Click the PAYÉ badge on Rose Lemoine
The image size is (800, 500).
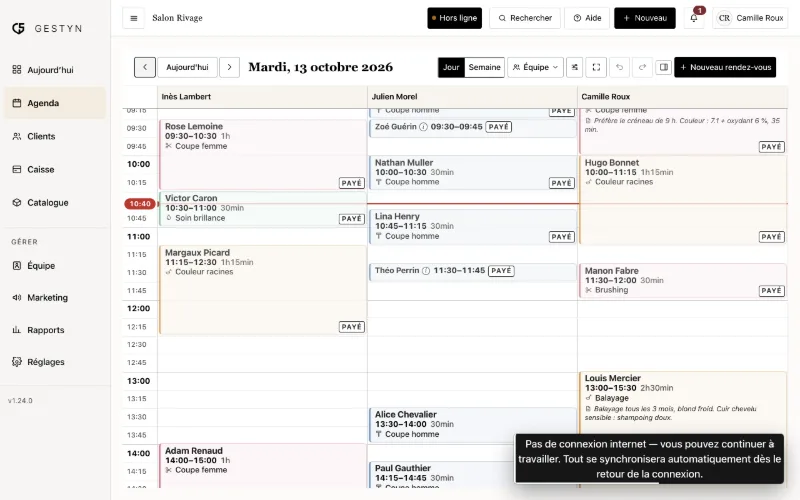352,183
